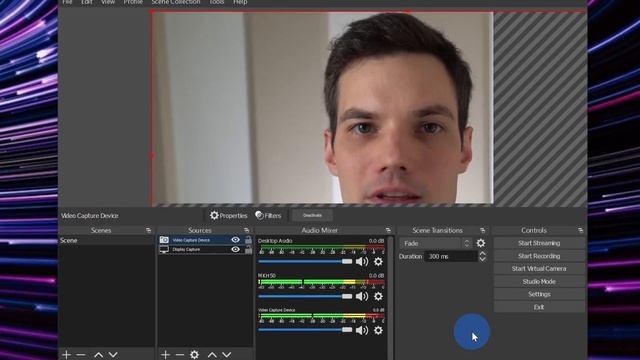Click the Audio Mixer vertical scrollbar
The image size is (640, 360).
click(x=391, y=298)
